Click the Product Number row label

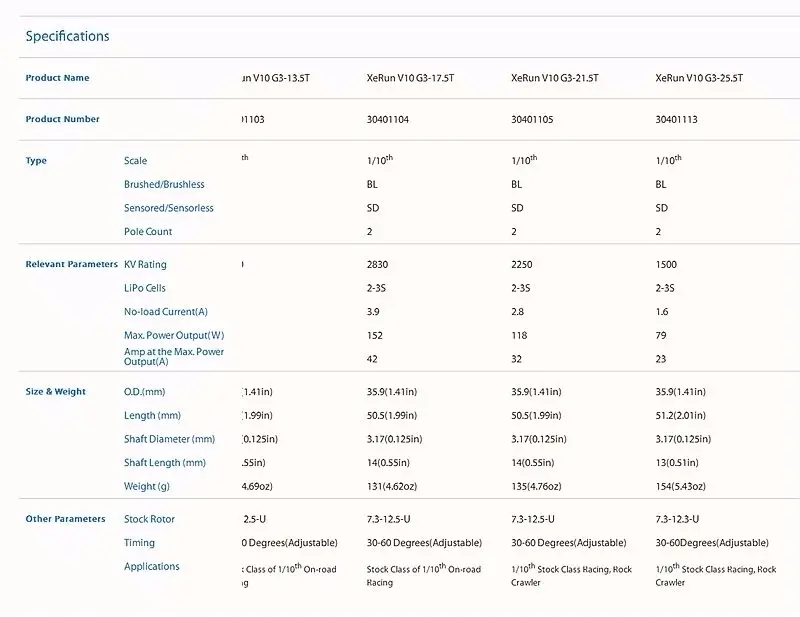click(x=62, y=119)
